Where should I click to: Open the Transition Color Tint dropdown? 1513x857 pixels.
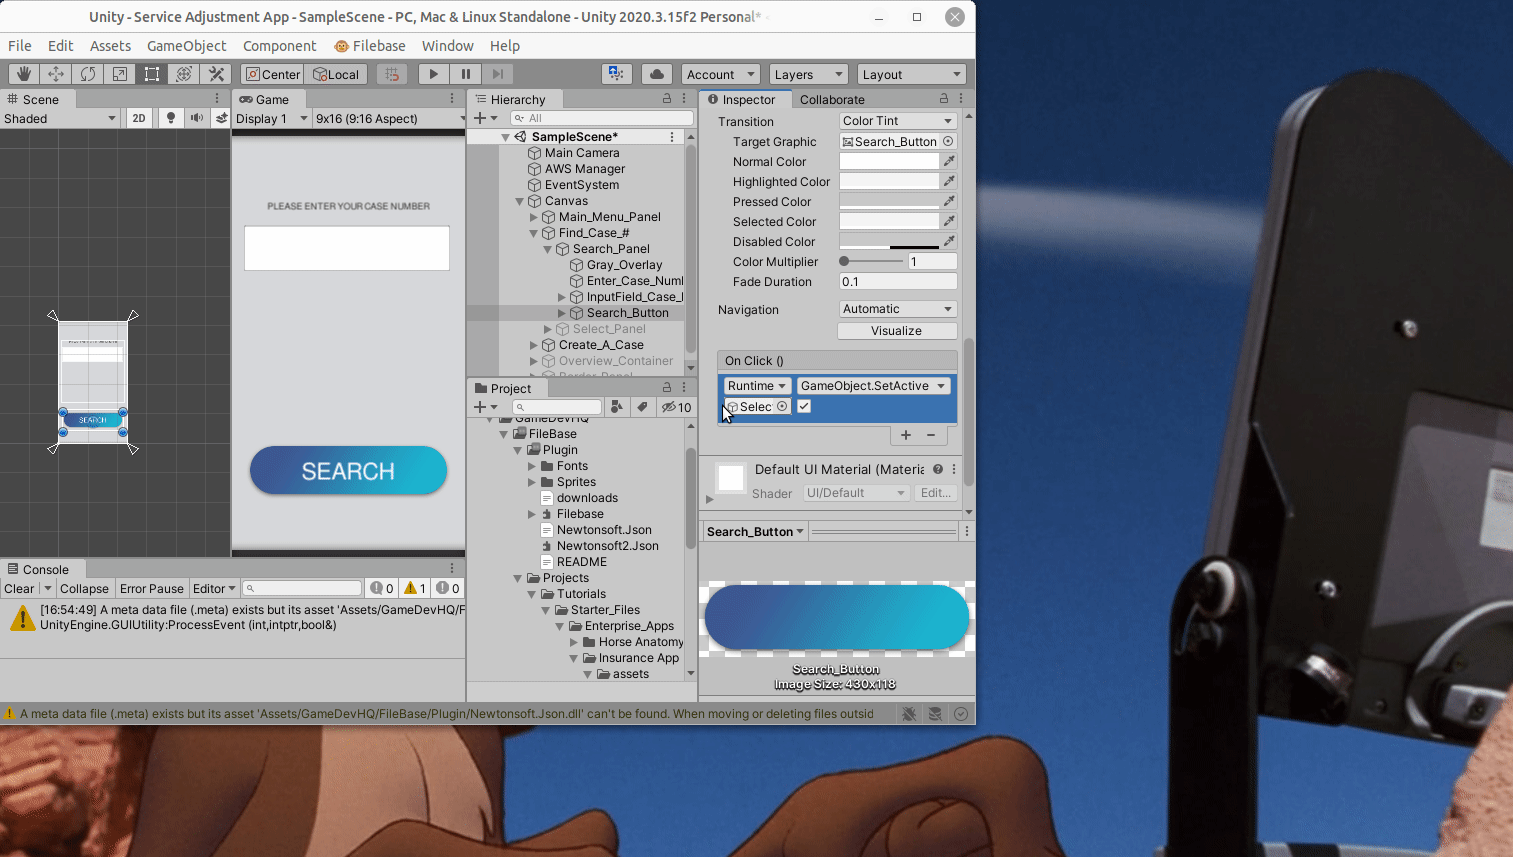(x=897, y=121)
